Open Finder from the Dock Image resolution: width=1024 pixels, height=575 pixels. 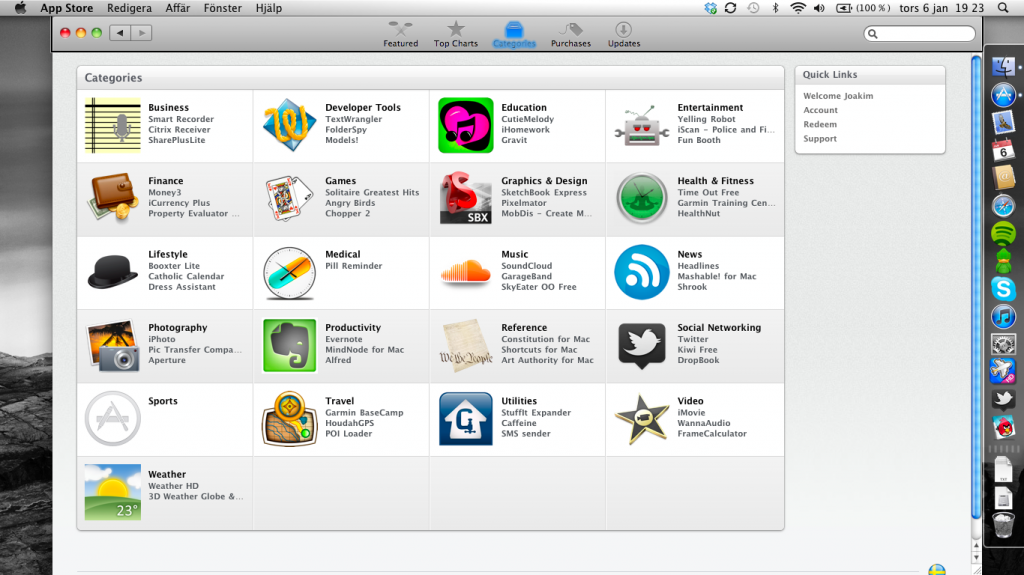click(1003, 67)
